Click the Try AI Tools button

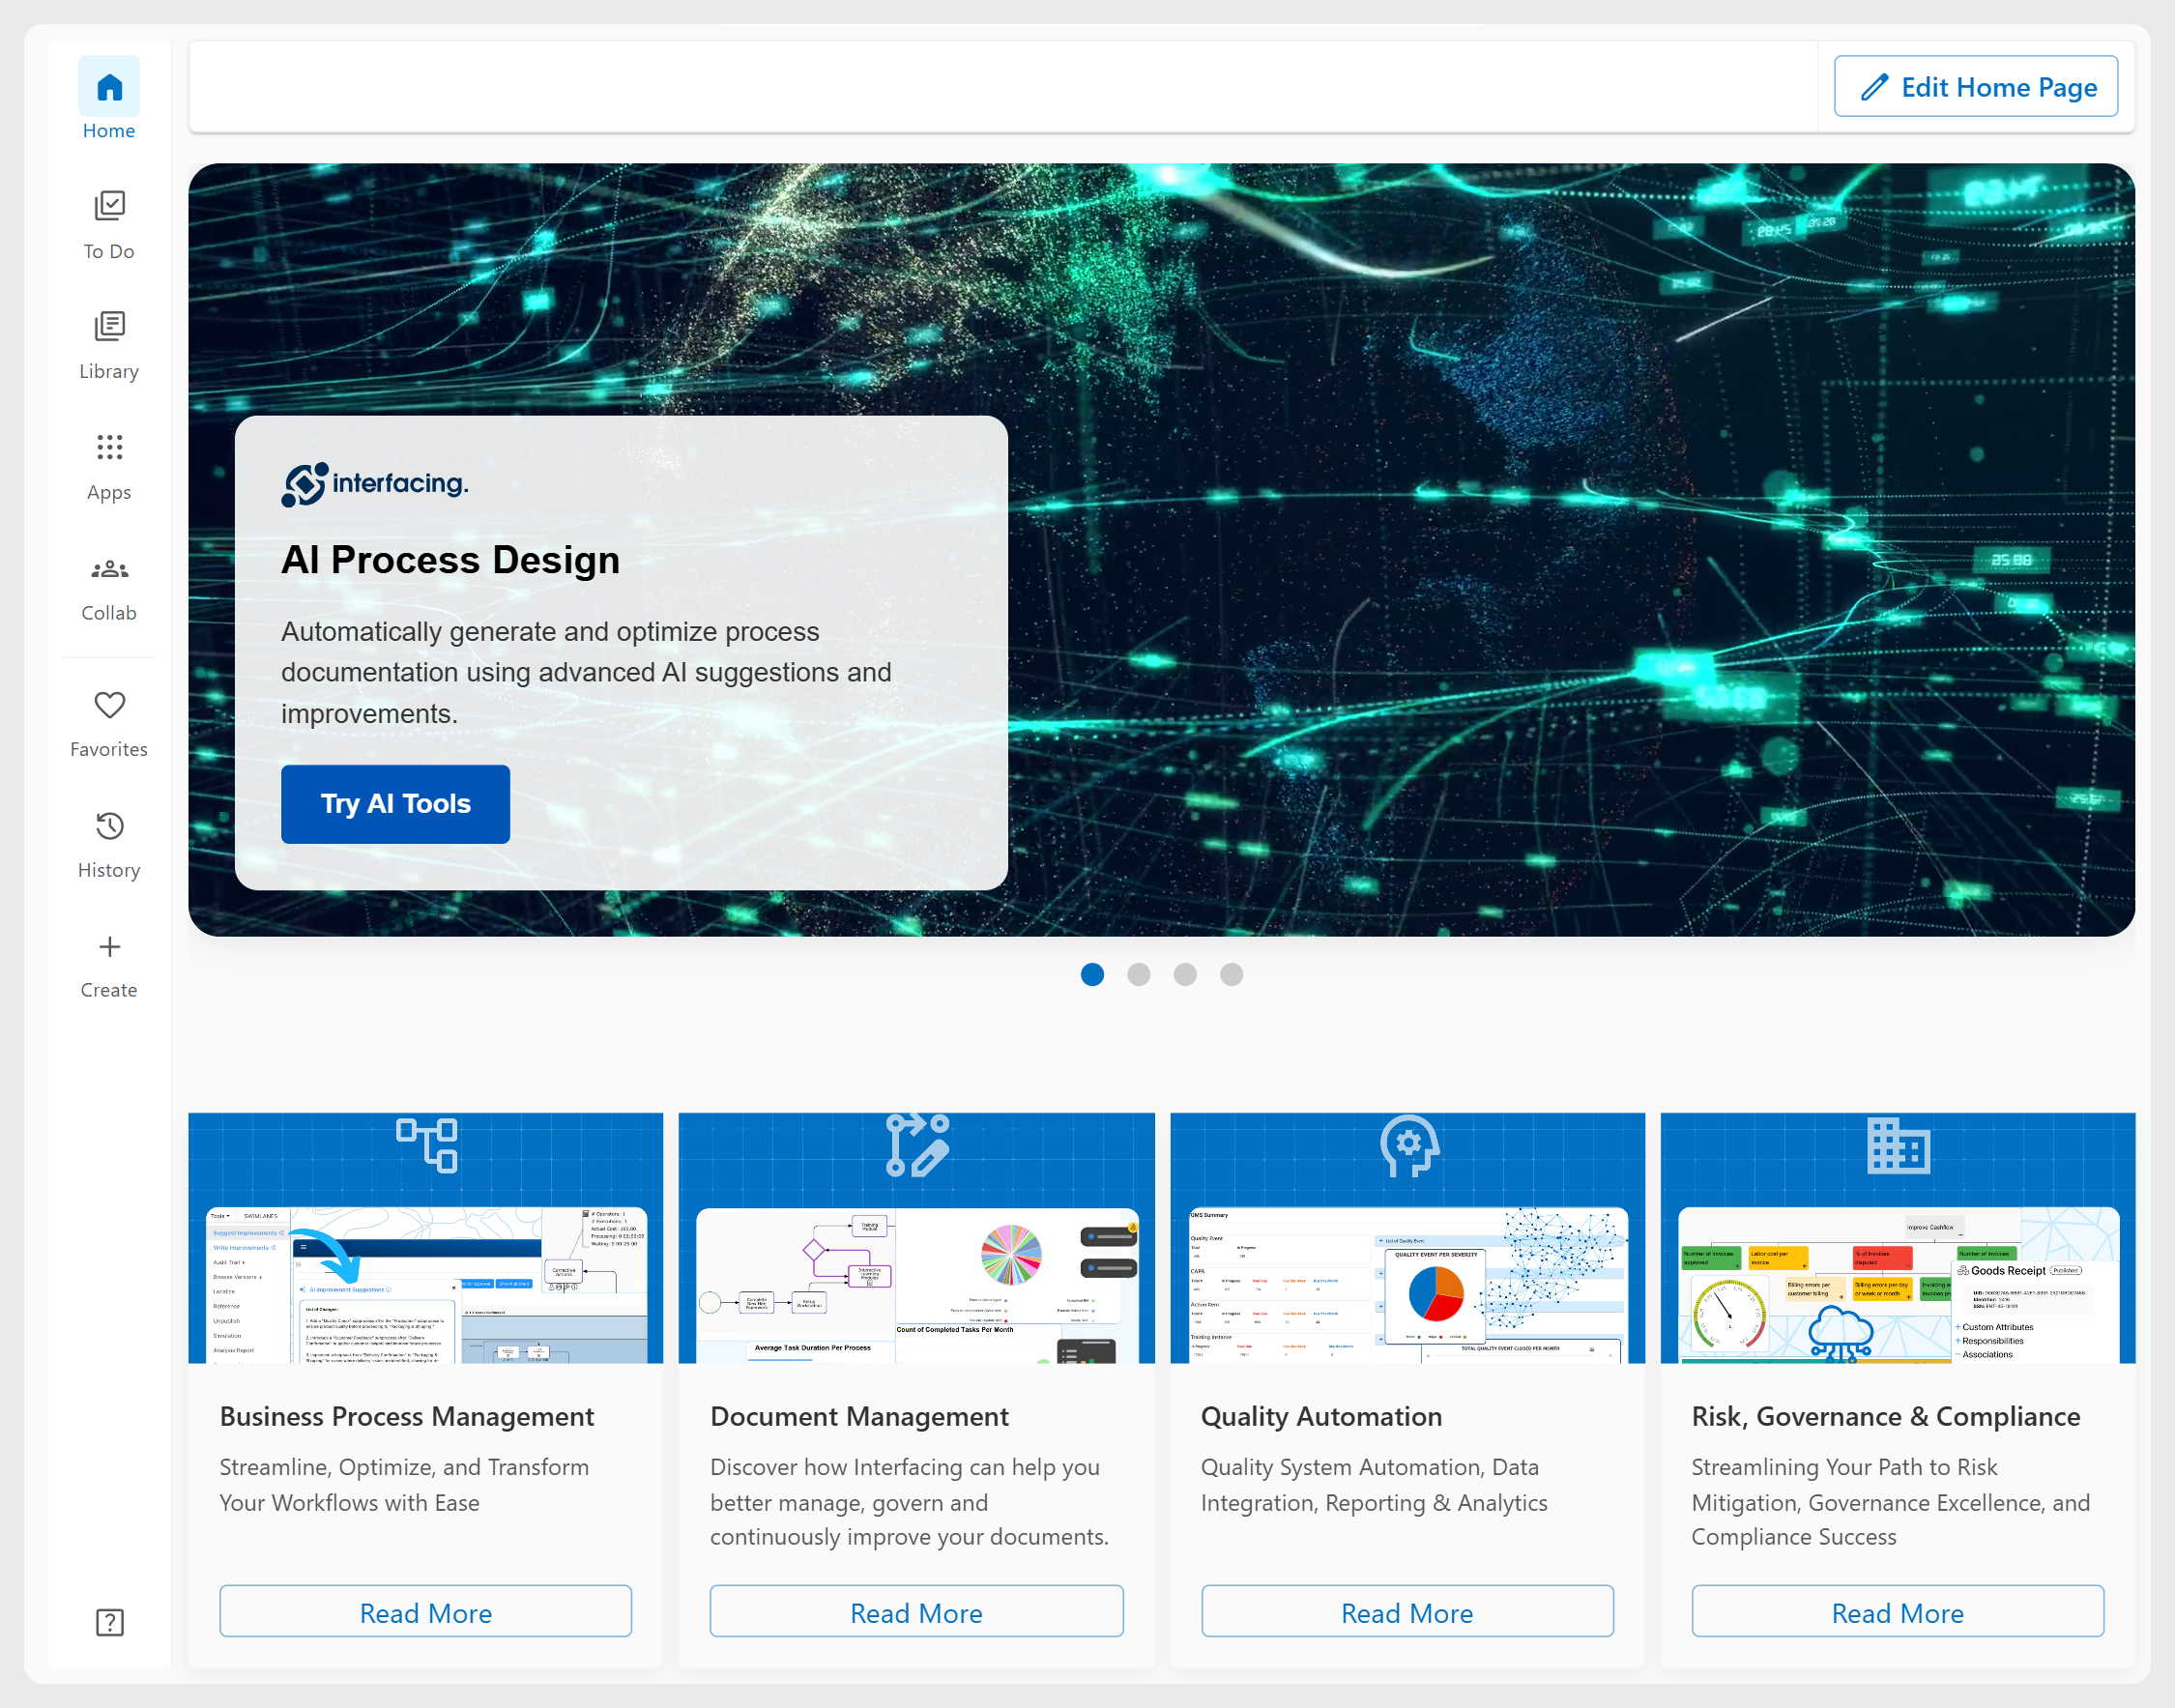coord(395,804)
